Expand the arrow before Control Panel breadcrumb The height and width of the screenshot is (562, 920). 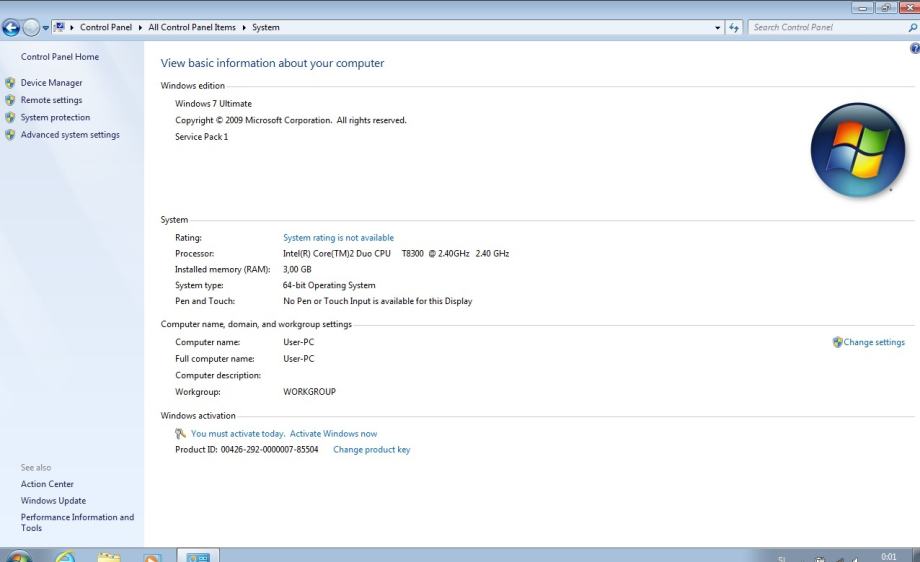pos(72,28)
